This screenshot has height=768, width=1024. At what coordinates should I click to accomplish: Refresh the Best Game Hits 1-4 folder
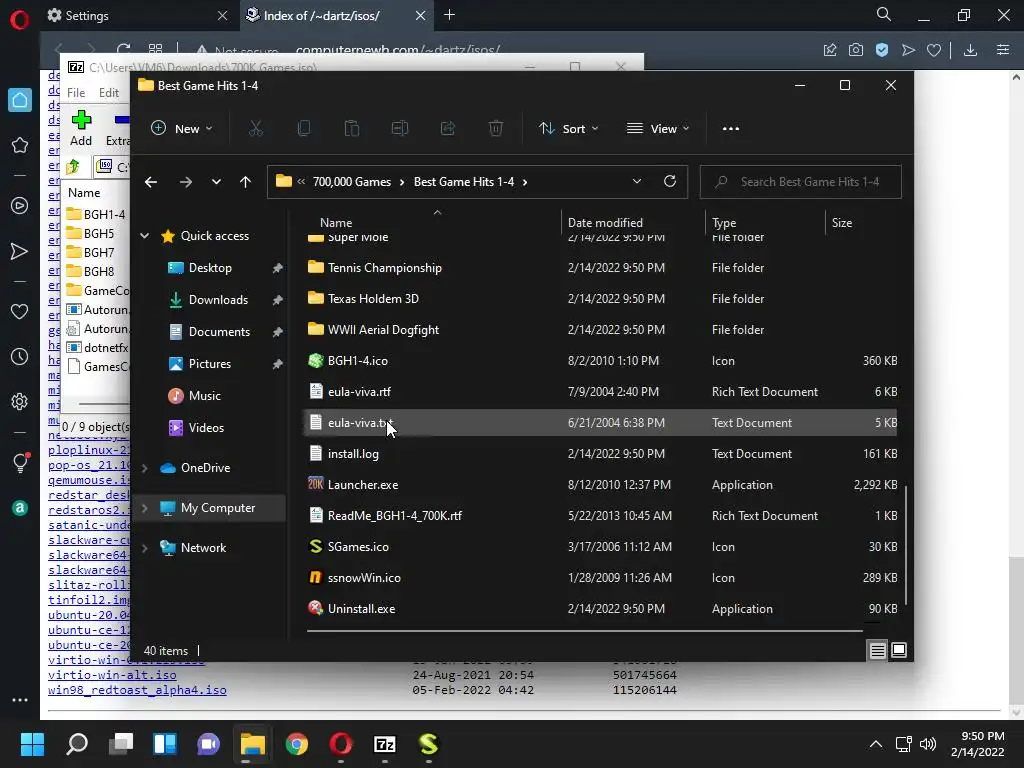click(669, 182)
